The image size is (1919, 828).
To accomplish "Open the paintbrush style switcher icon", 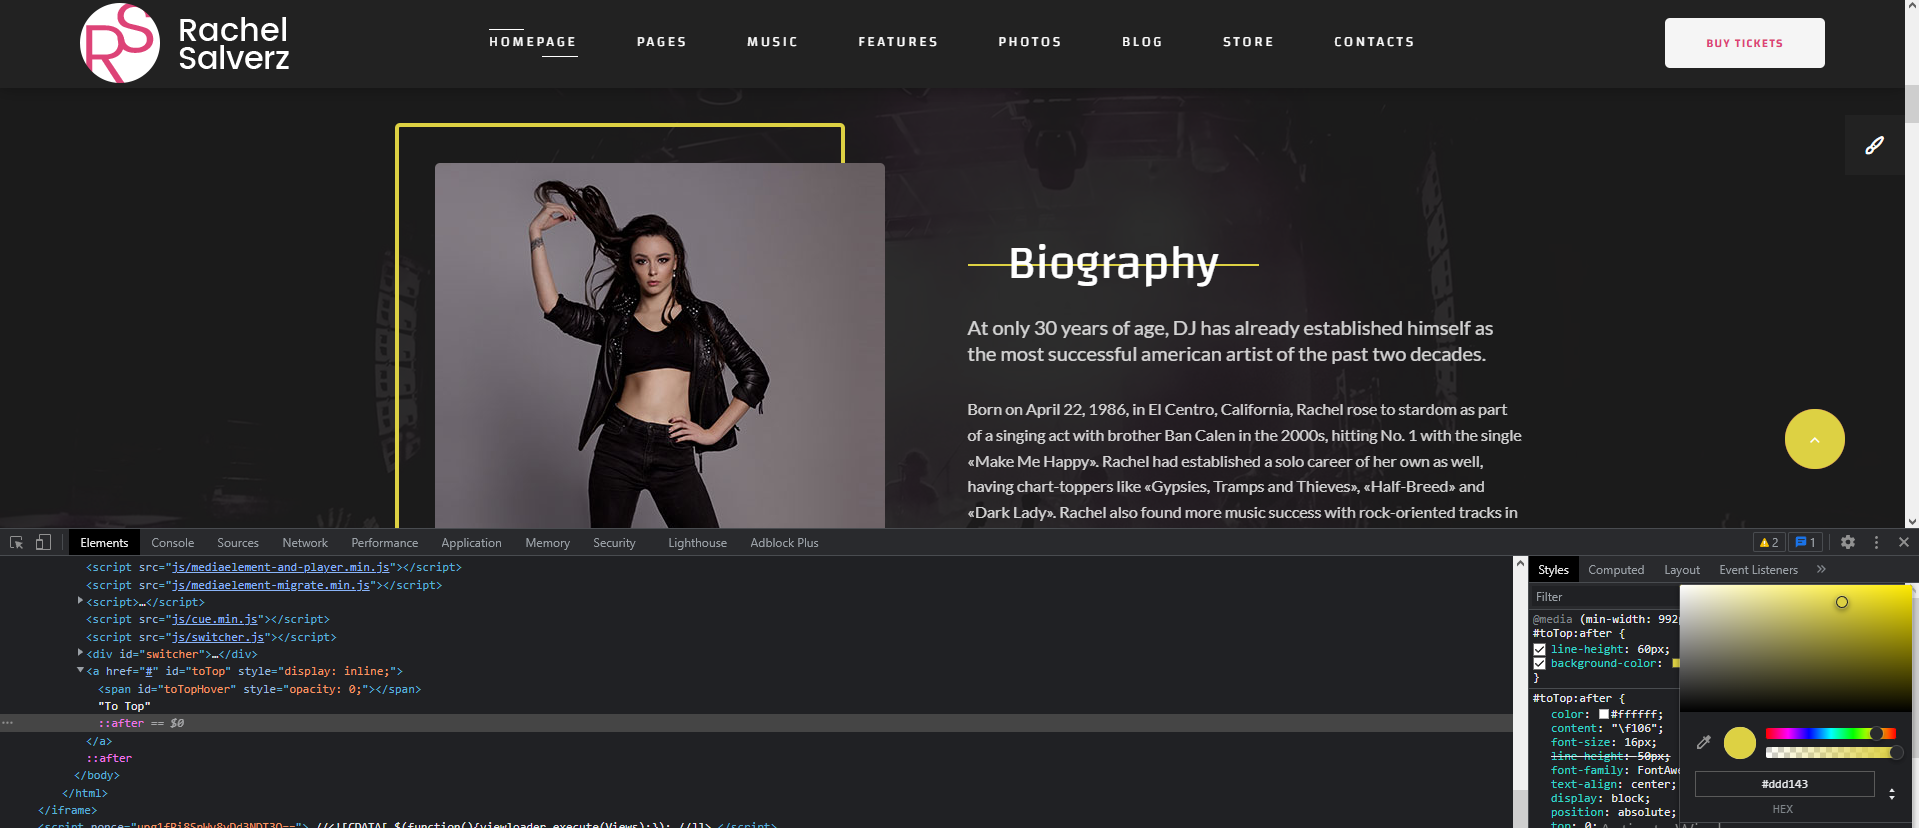I will coord(1874,145).
